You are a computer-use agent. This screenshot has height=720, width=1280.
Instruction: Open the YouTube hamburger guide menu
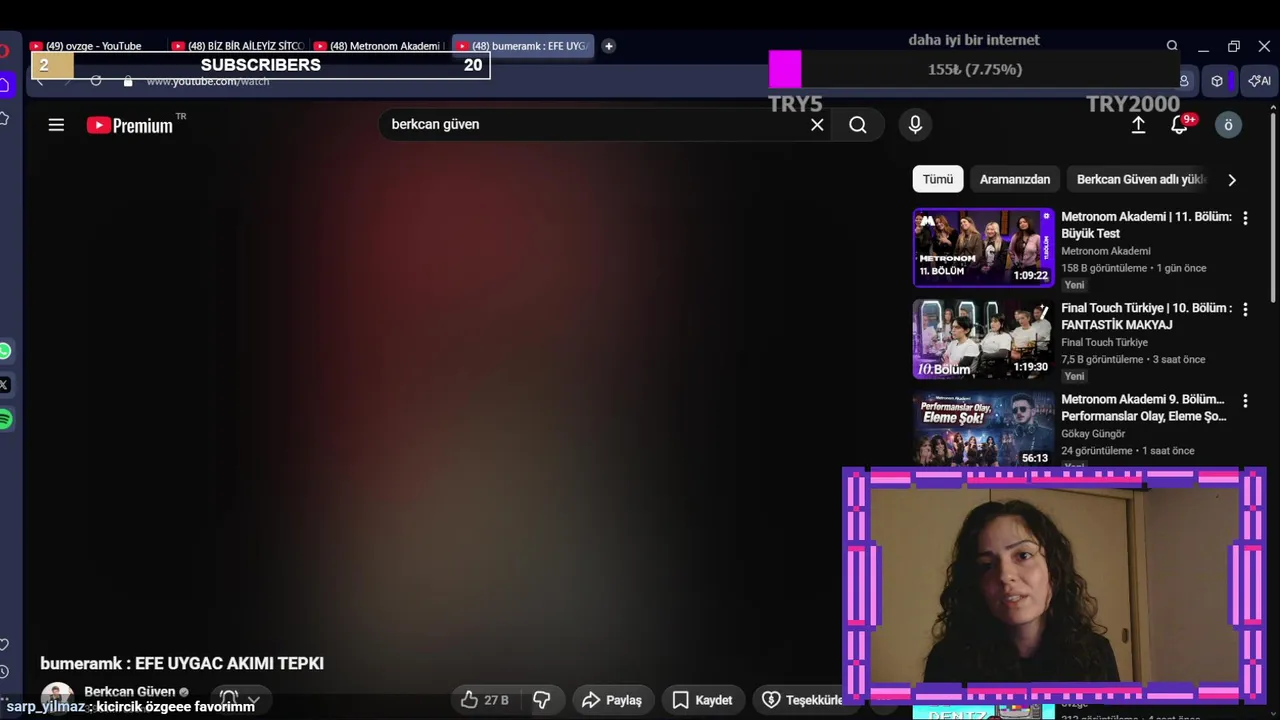(x=56, y=125)
